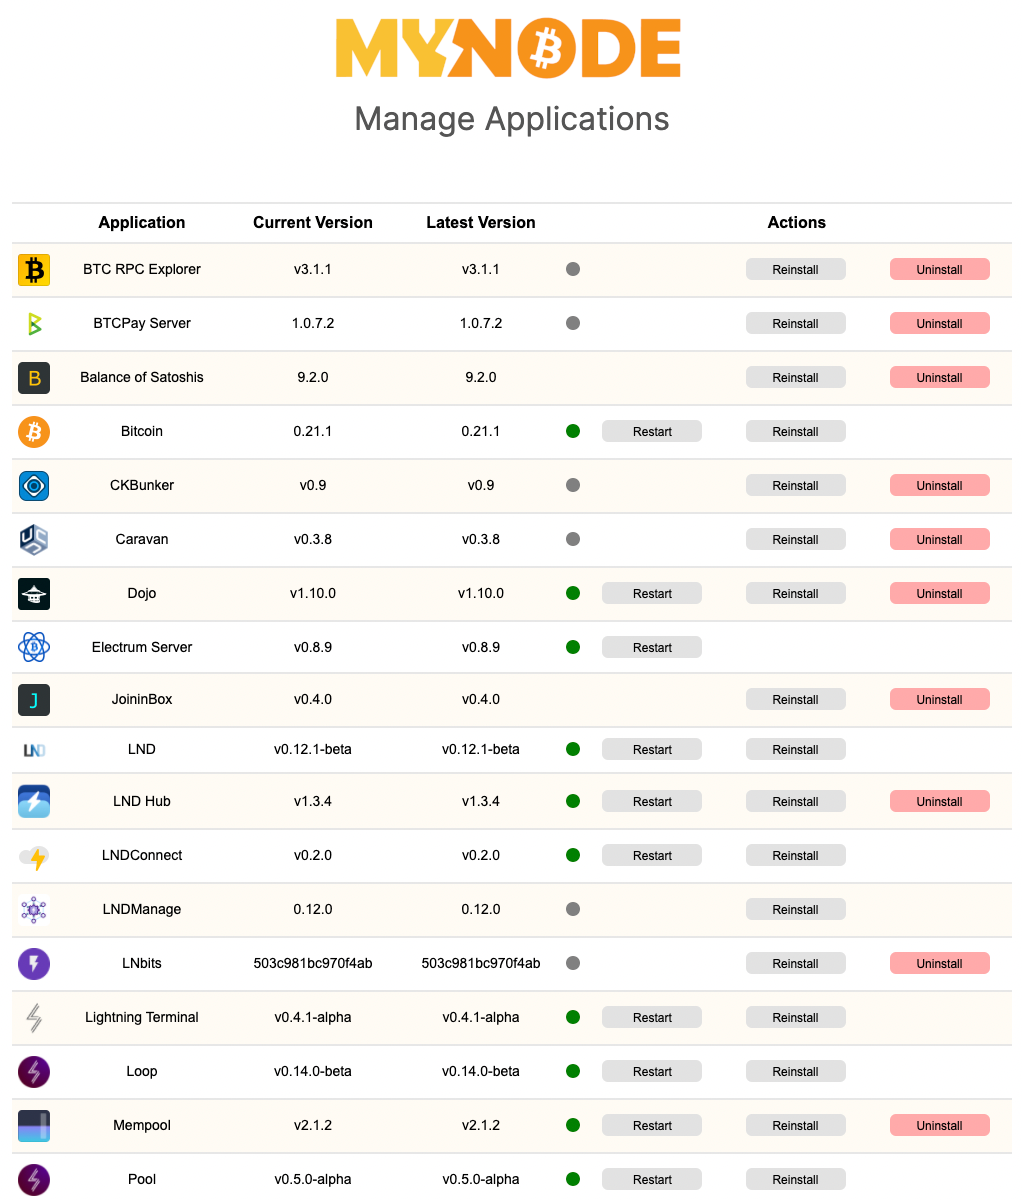This screenshot has width=1022, height=1200.
Task: Reinstall JoininBox
Action: [796, 700]
